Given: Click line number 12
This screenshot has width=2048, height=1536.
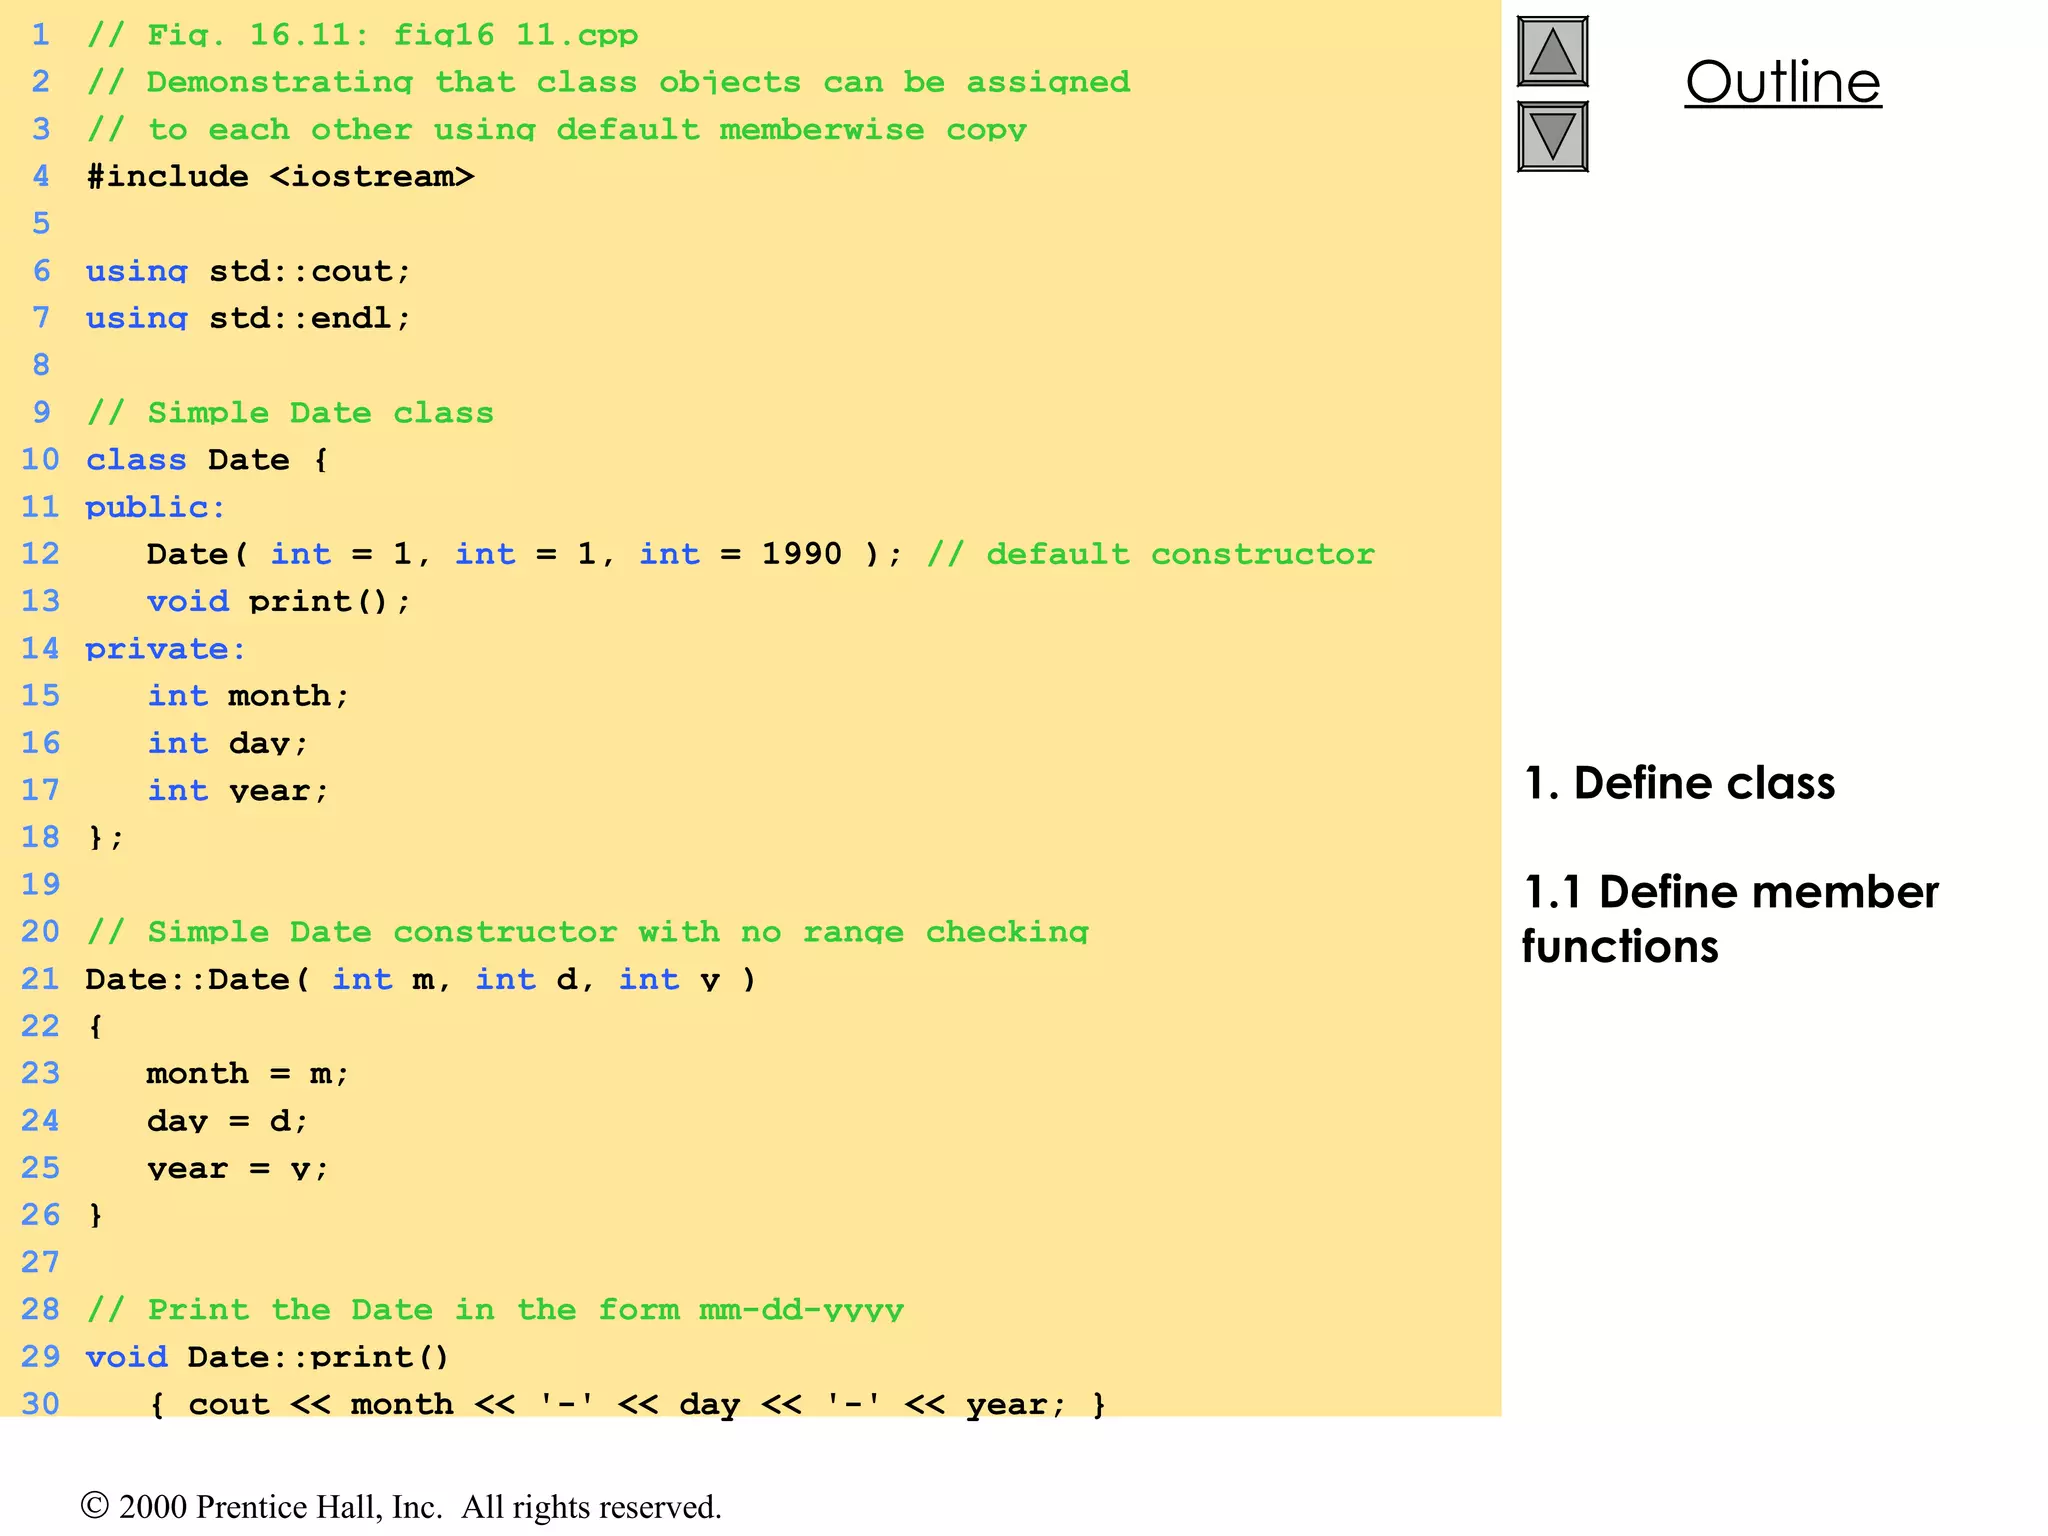Looking at the screenshot, I should pyautogui.click(x=40, y=554).
